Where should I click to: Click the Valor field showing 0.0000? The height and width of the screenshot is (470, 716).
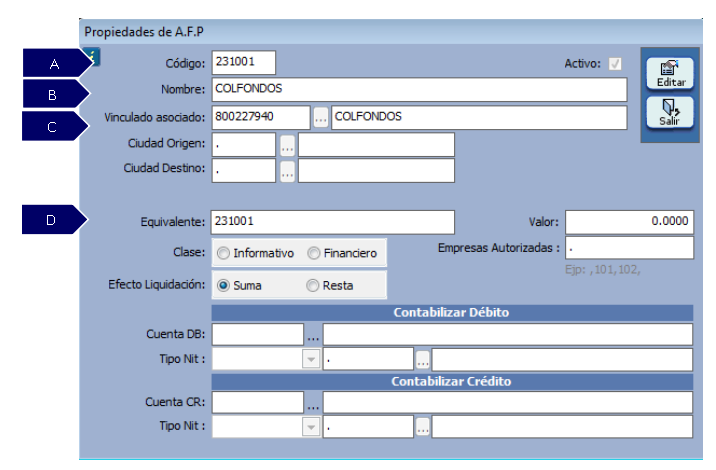tap(630, 222)
